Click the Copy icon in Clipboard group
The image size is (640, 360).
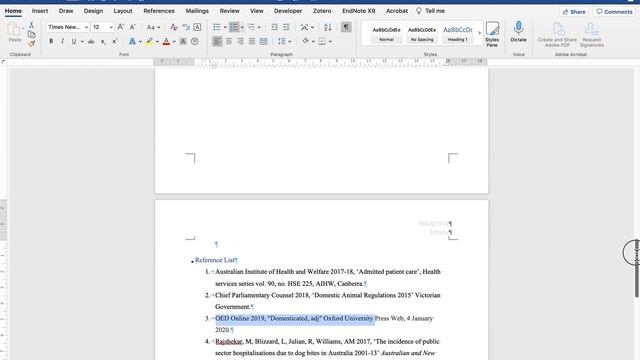point(31,34)
